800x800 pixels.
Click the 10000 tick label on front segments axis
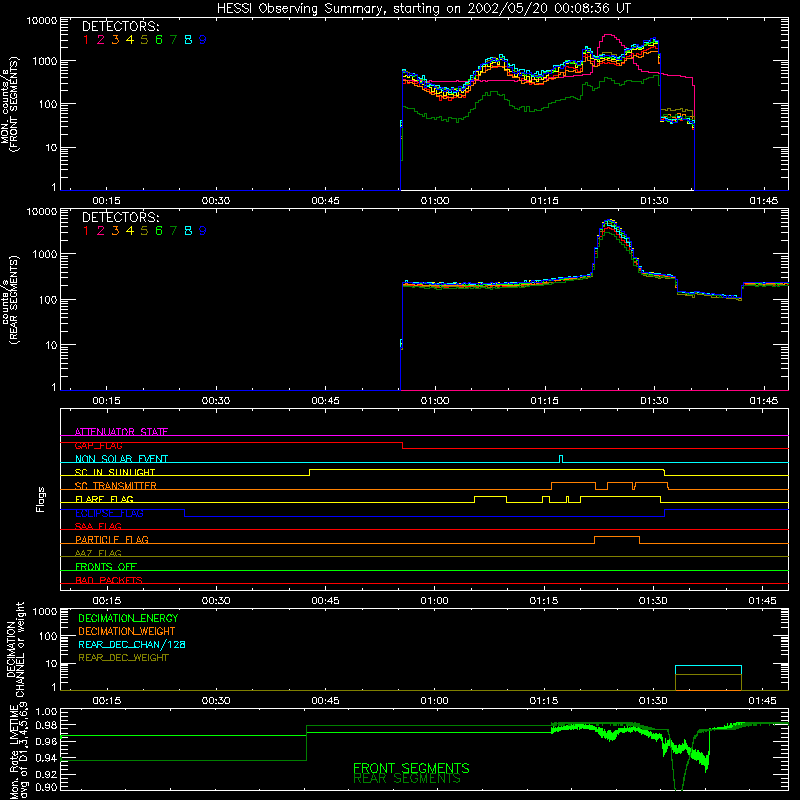click(x=42, y=21)
